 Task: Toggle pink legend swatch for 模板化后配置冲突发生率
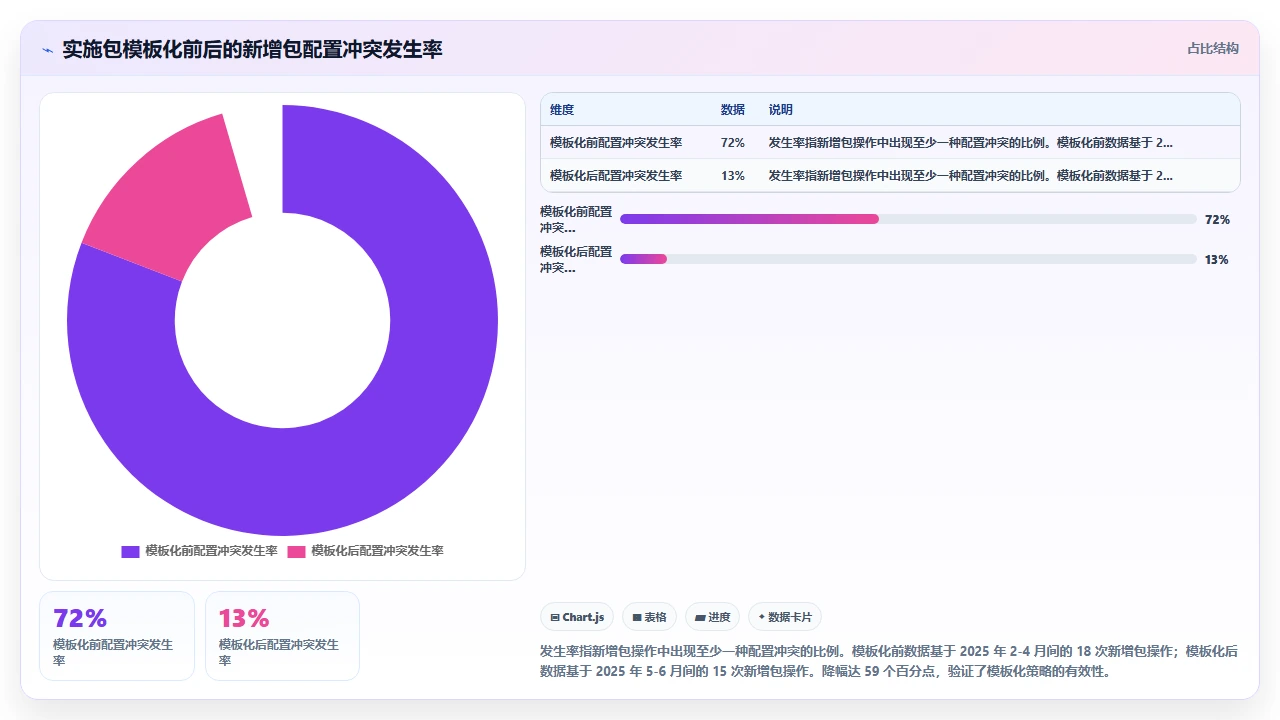coord(296,551)
